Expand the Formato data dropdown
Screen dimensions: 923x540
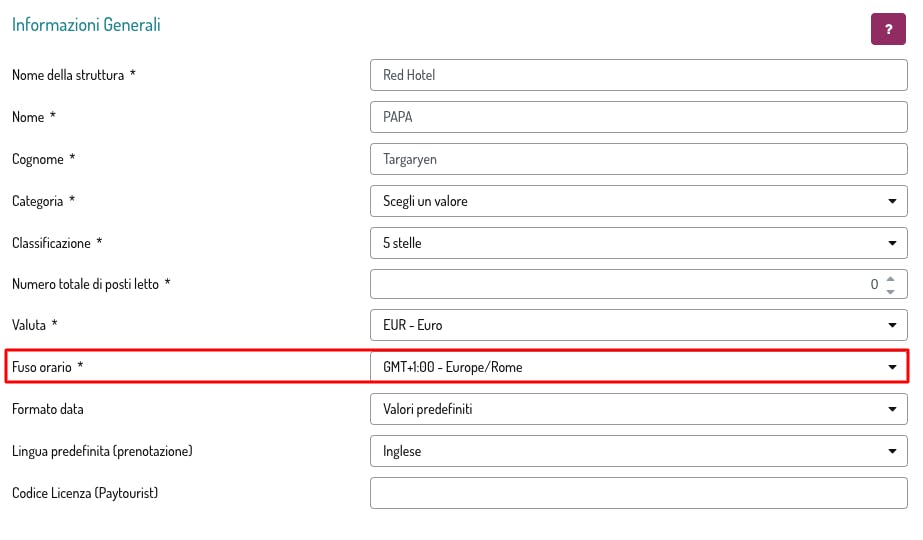[638, 409]
